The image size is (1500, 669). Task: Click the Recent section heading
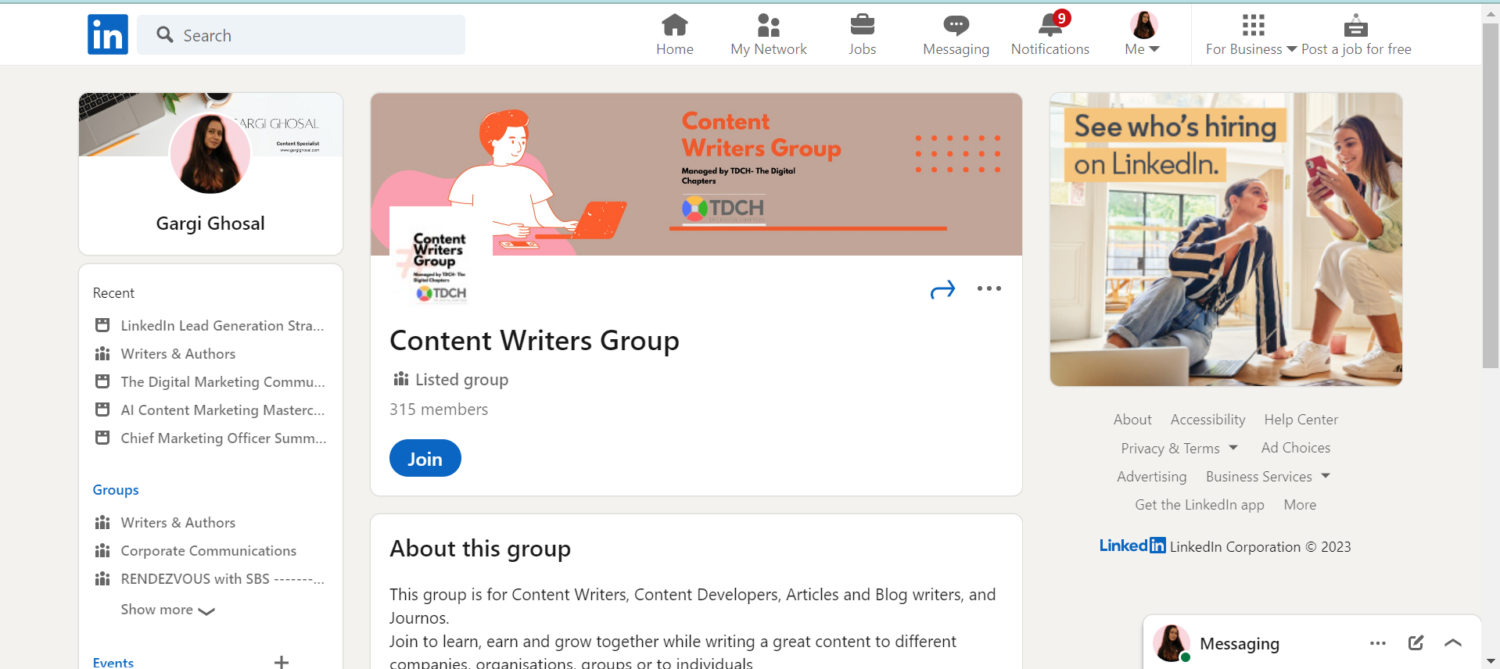click(113, 293)
